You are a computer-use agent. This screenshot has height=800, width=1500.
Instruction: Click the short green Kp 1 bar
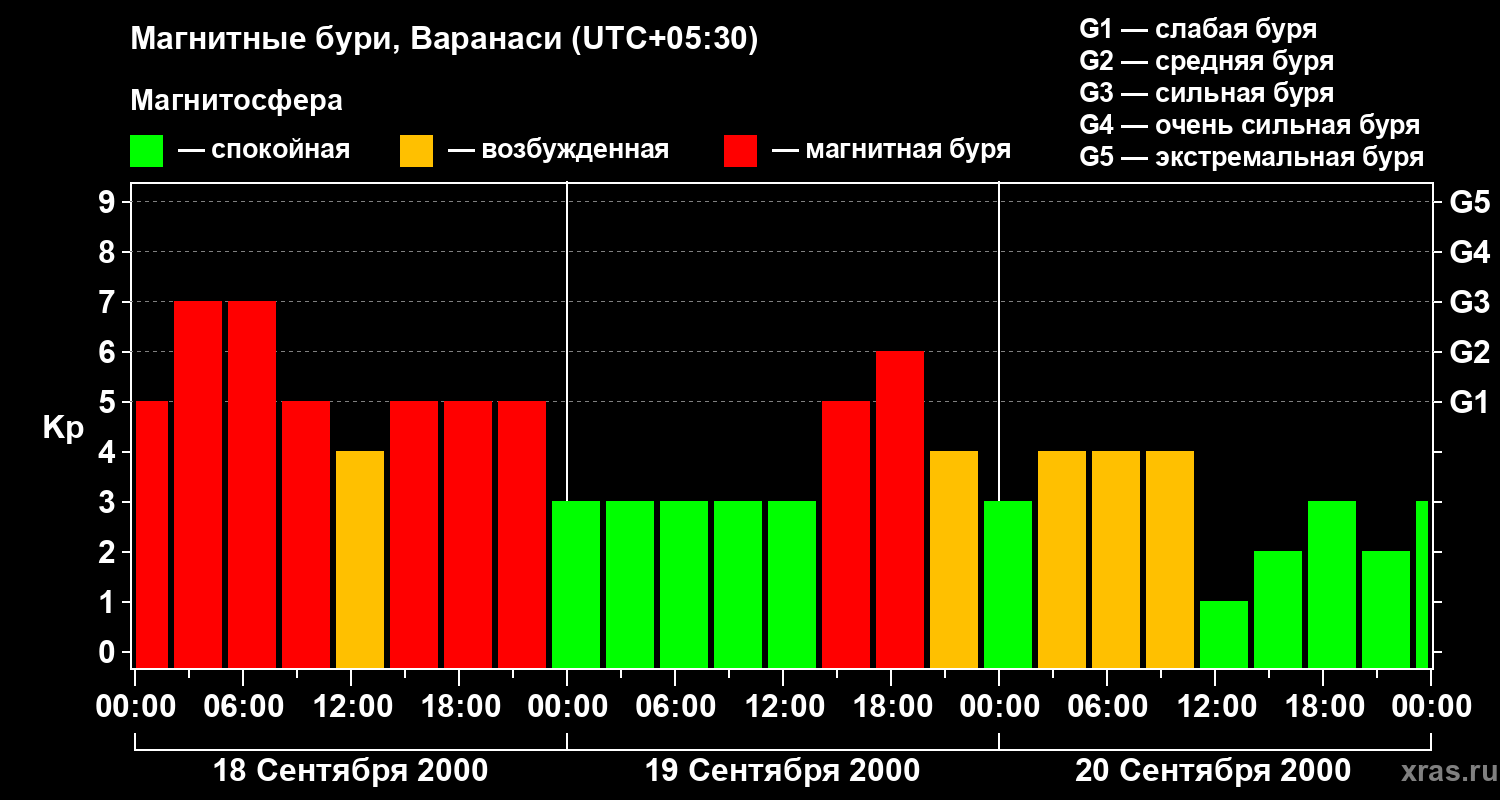tap(1224, 634)
